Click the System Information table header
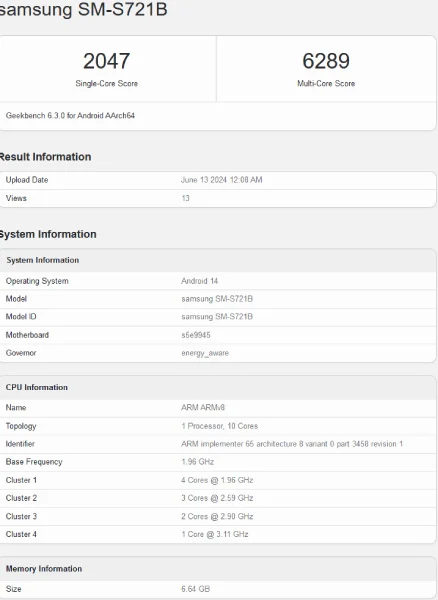 tap(42, 260)
